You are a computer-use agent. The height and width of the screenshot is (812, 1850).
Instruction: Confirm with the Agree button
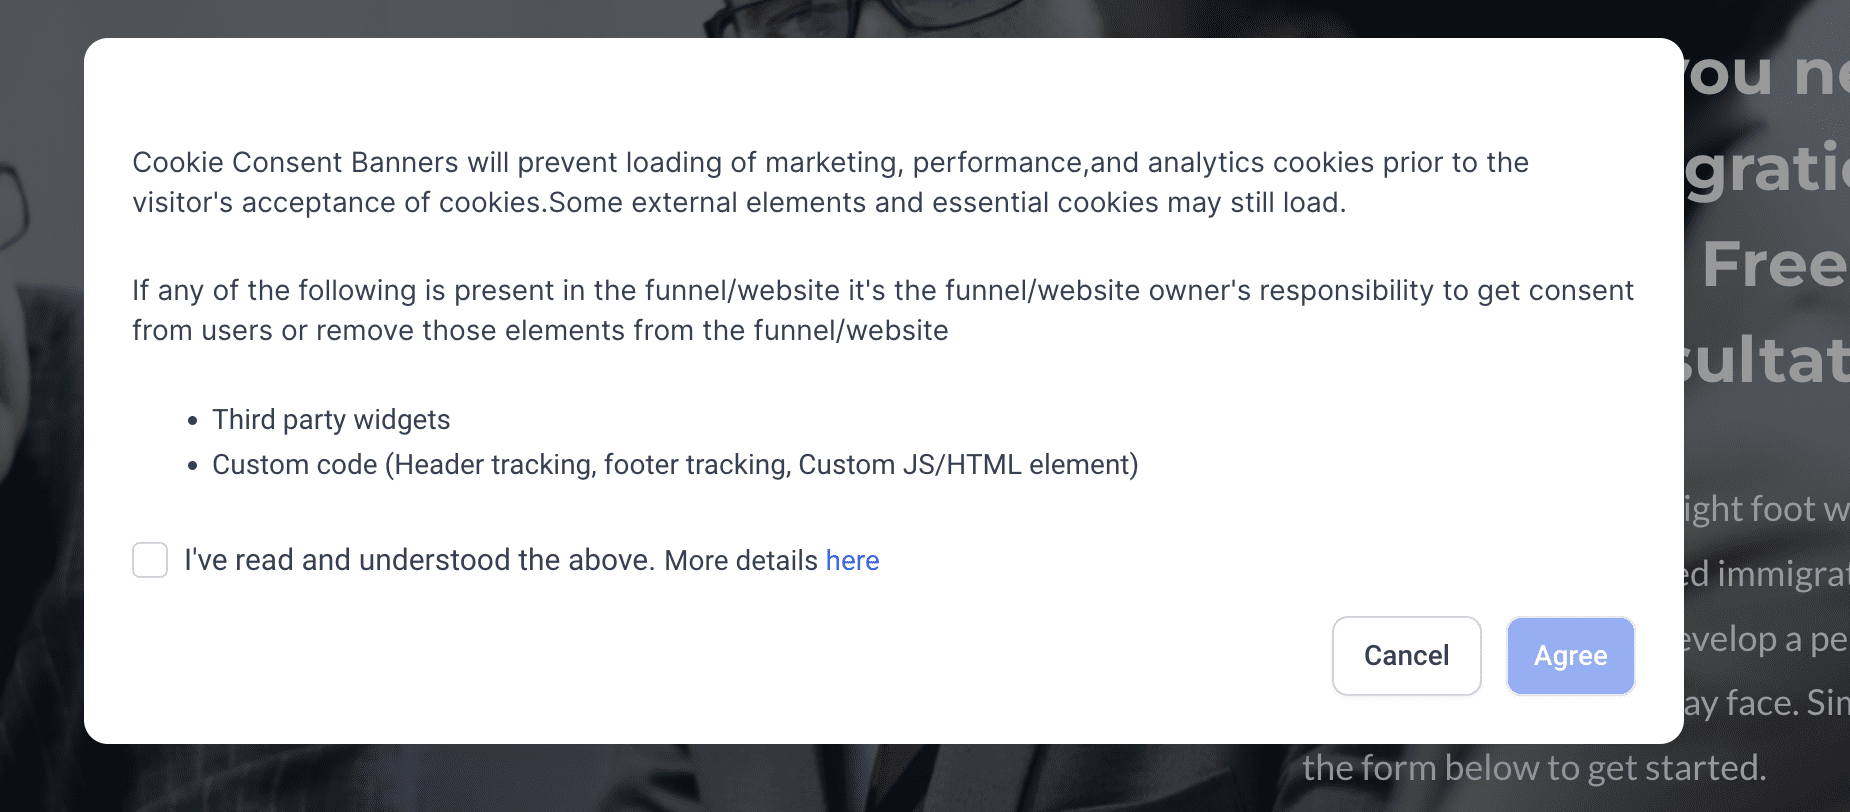[x=1570, y=656]
